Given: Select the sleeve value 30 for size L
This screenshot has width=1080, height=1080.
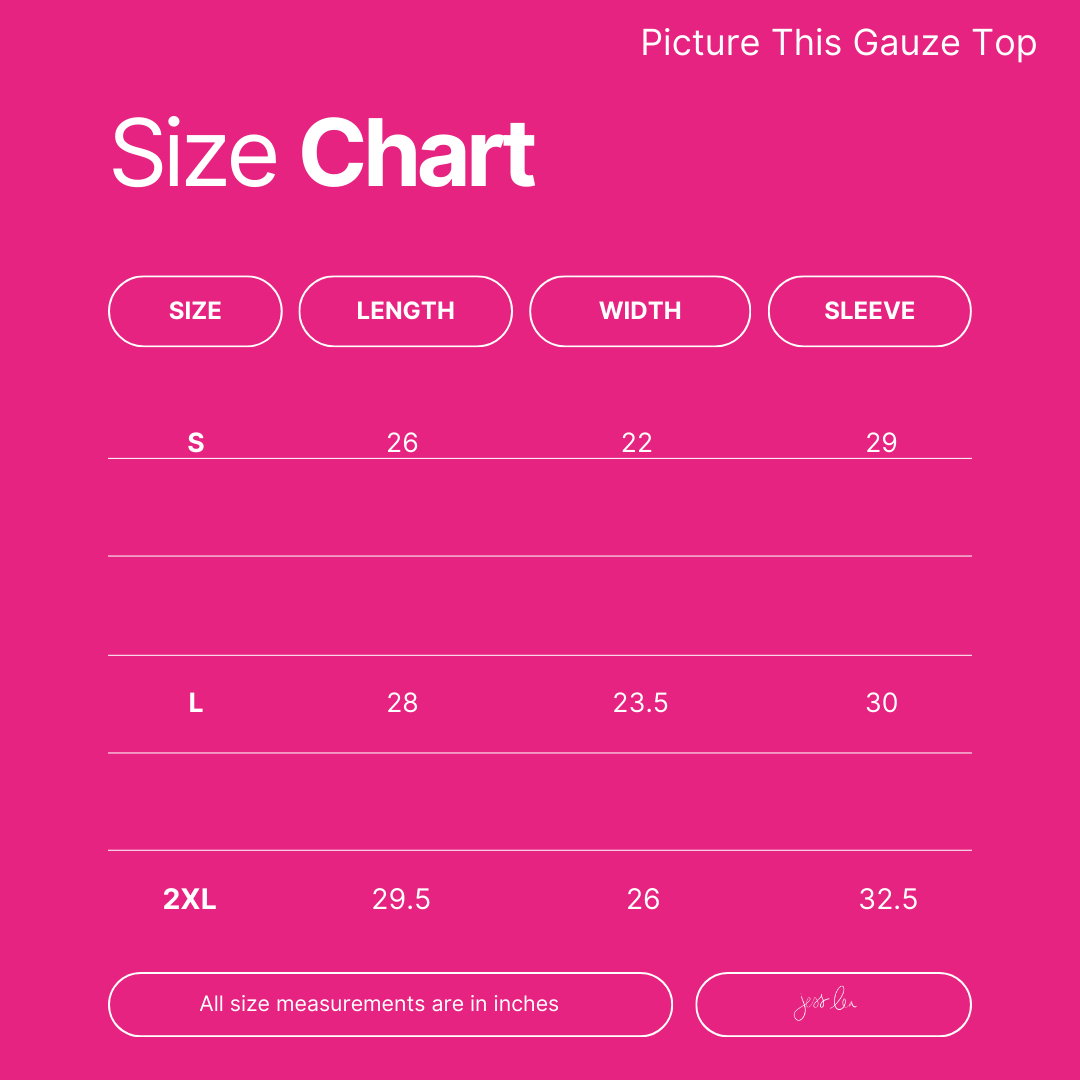Looking at the screenshot, I should pos(882,703).
